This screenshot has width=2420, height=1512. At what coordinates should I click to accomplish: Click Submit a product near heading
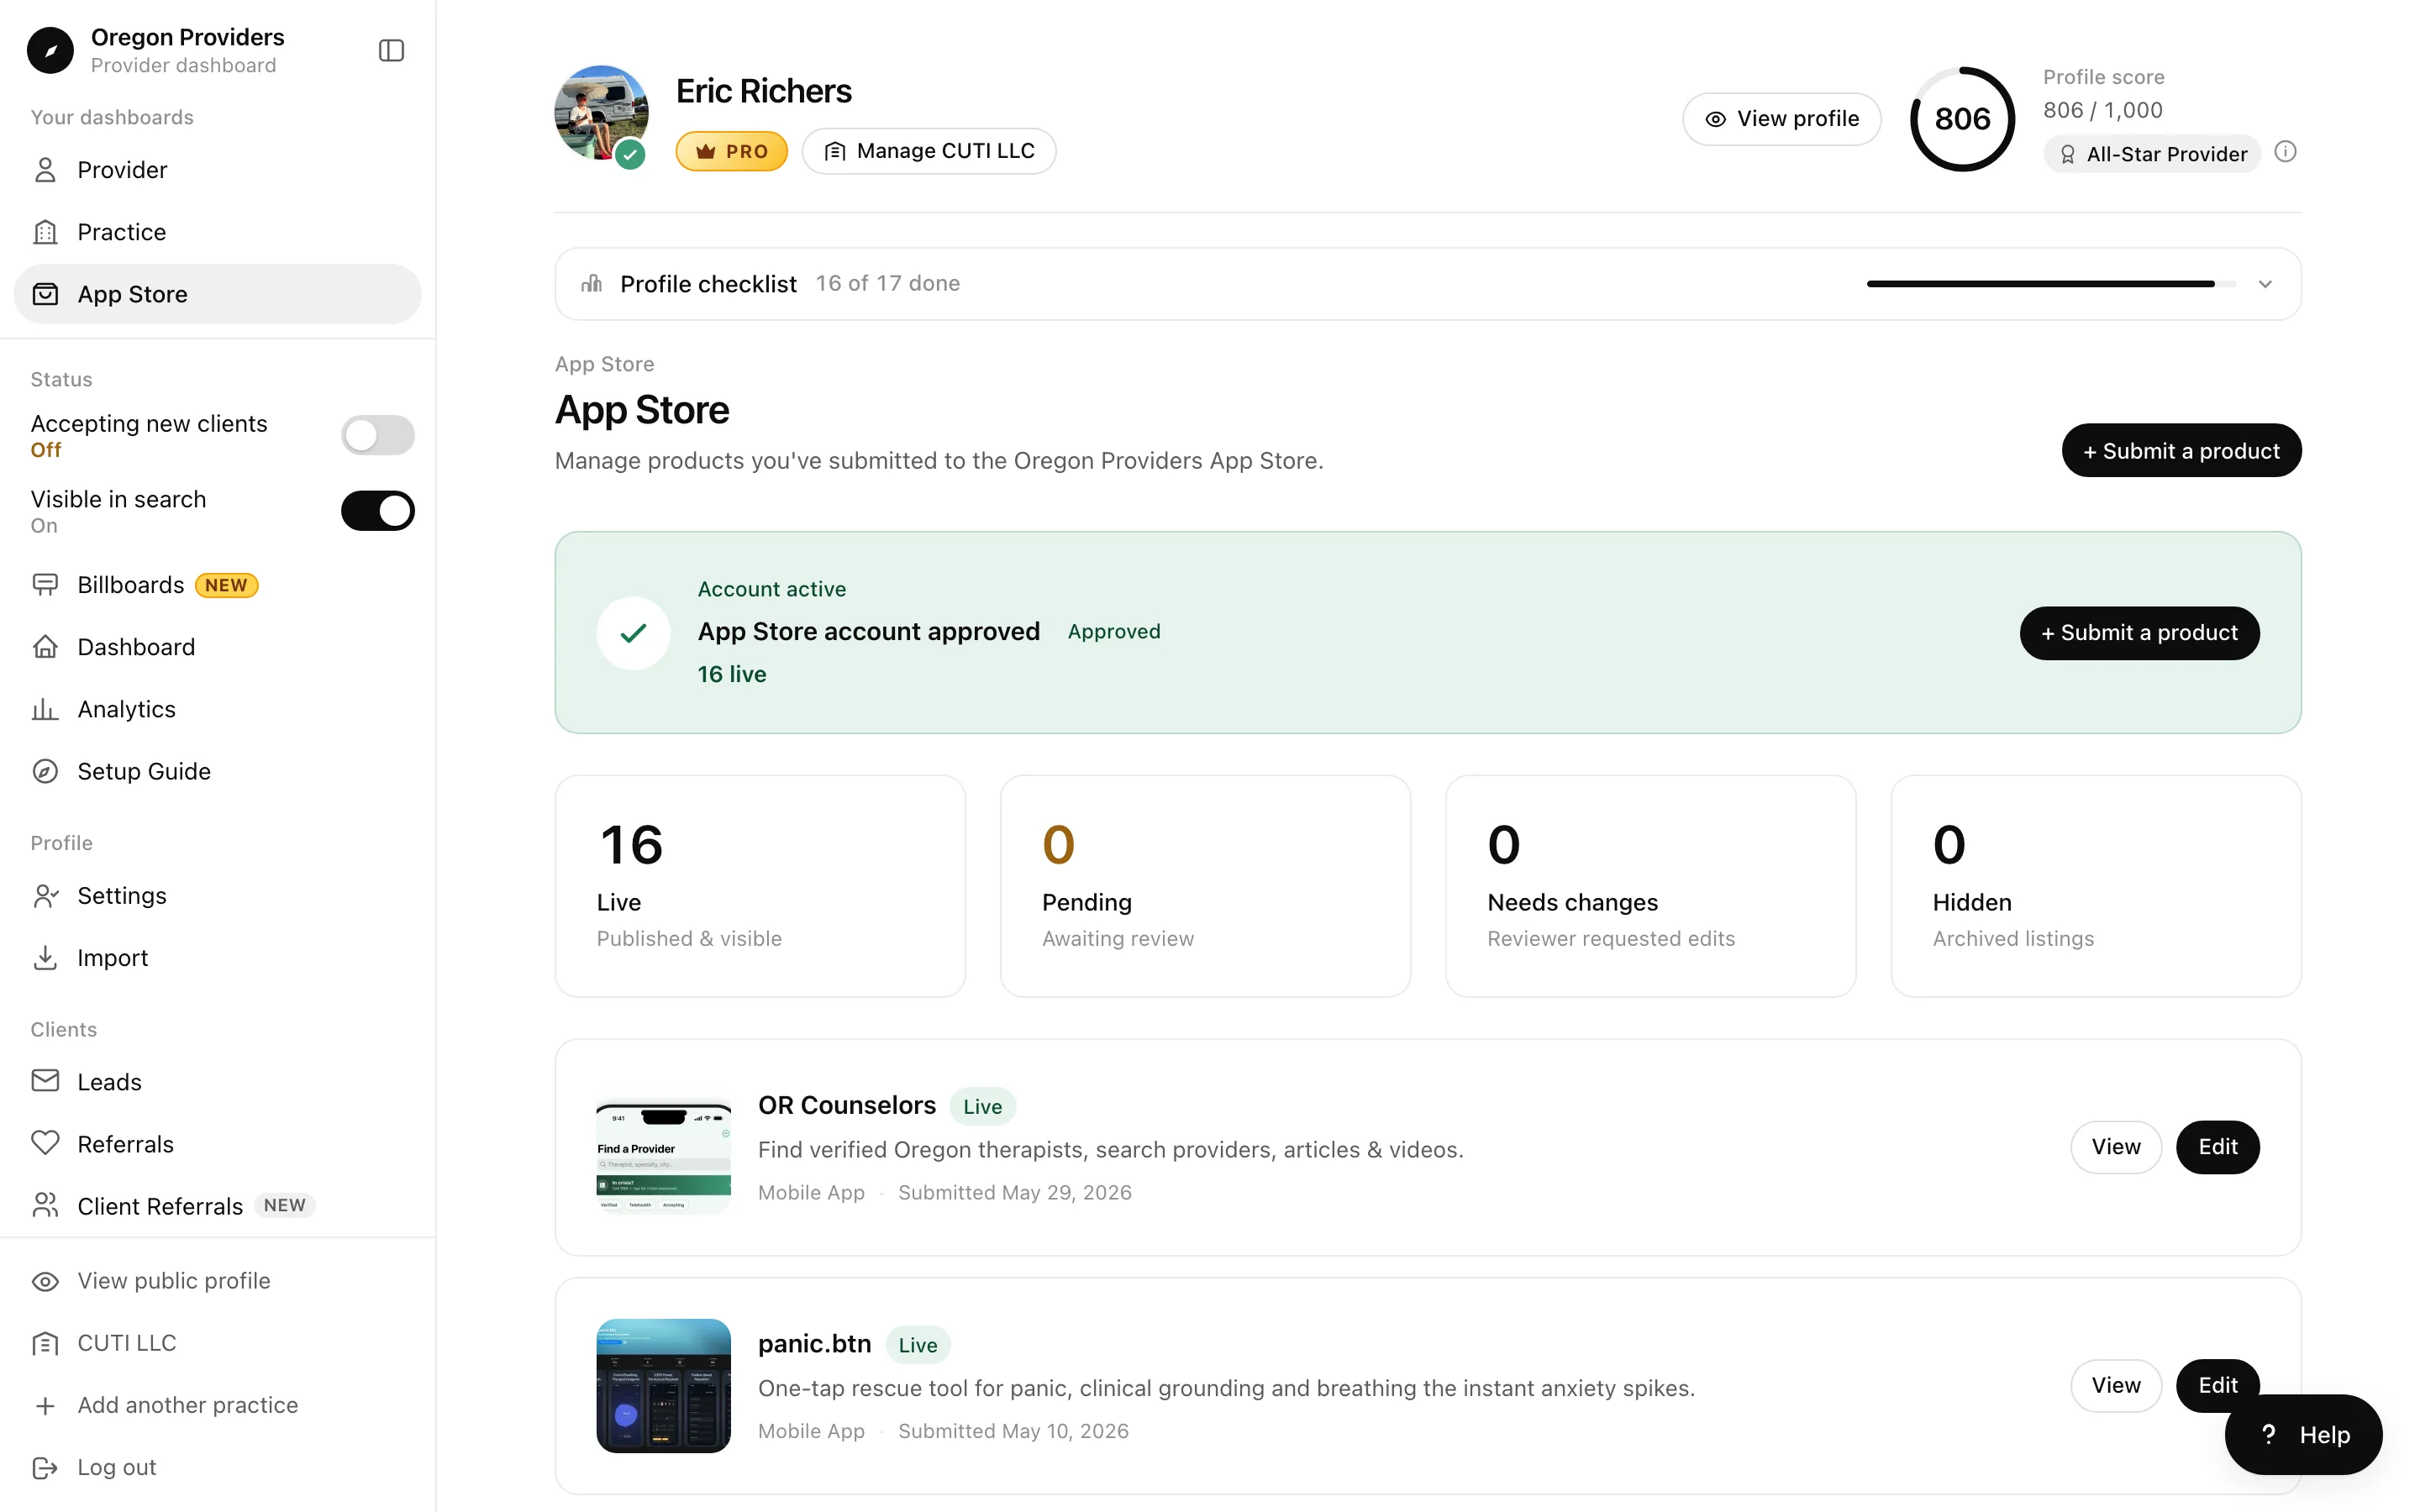pyautogui.click(x=2181, y=451)
